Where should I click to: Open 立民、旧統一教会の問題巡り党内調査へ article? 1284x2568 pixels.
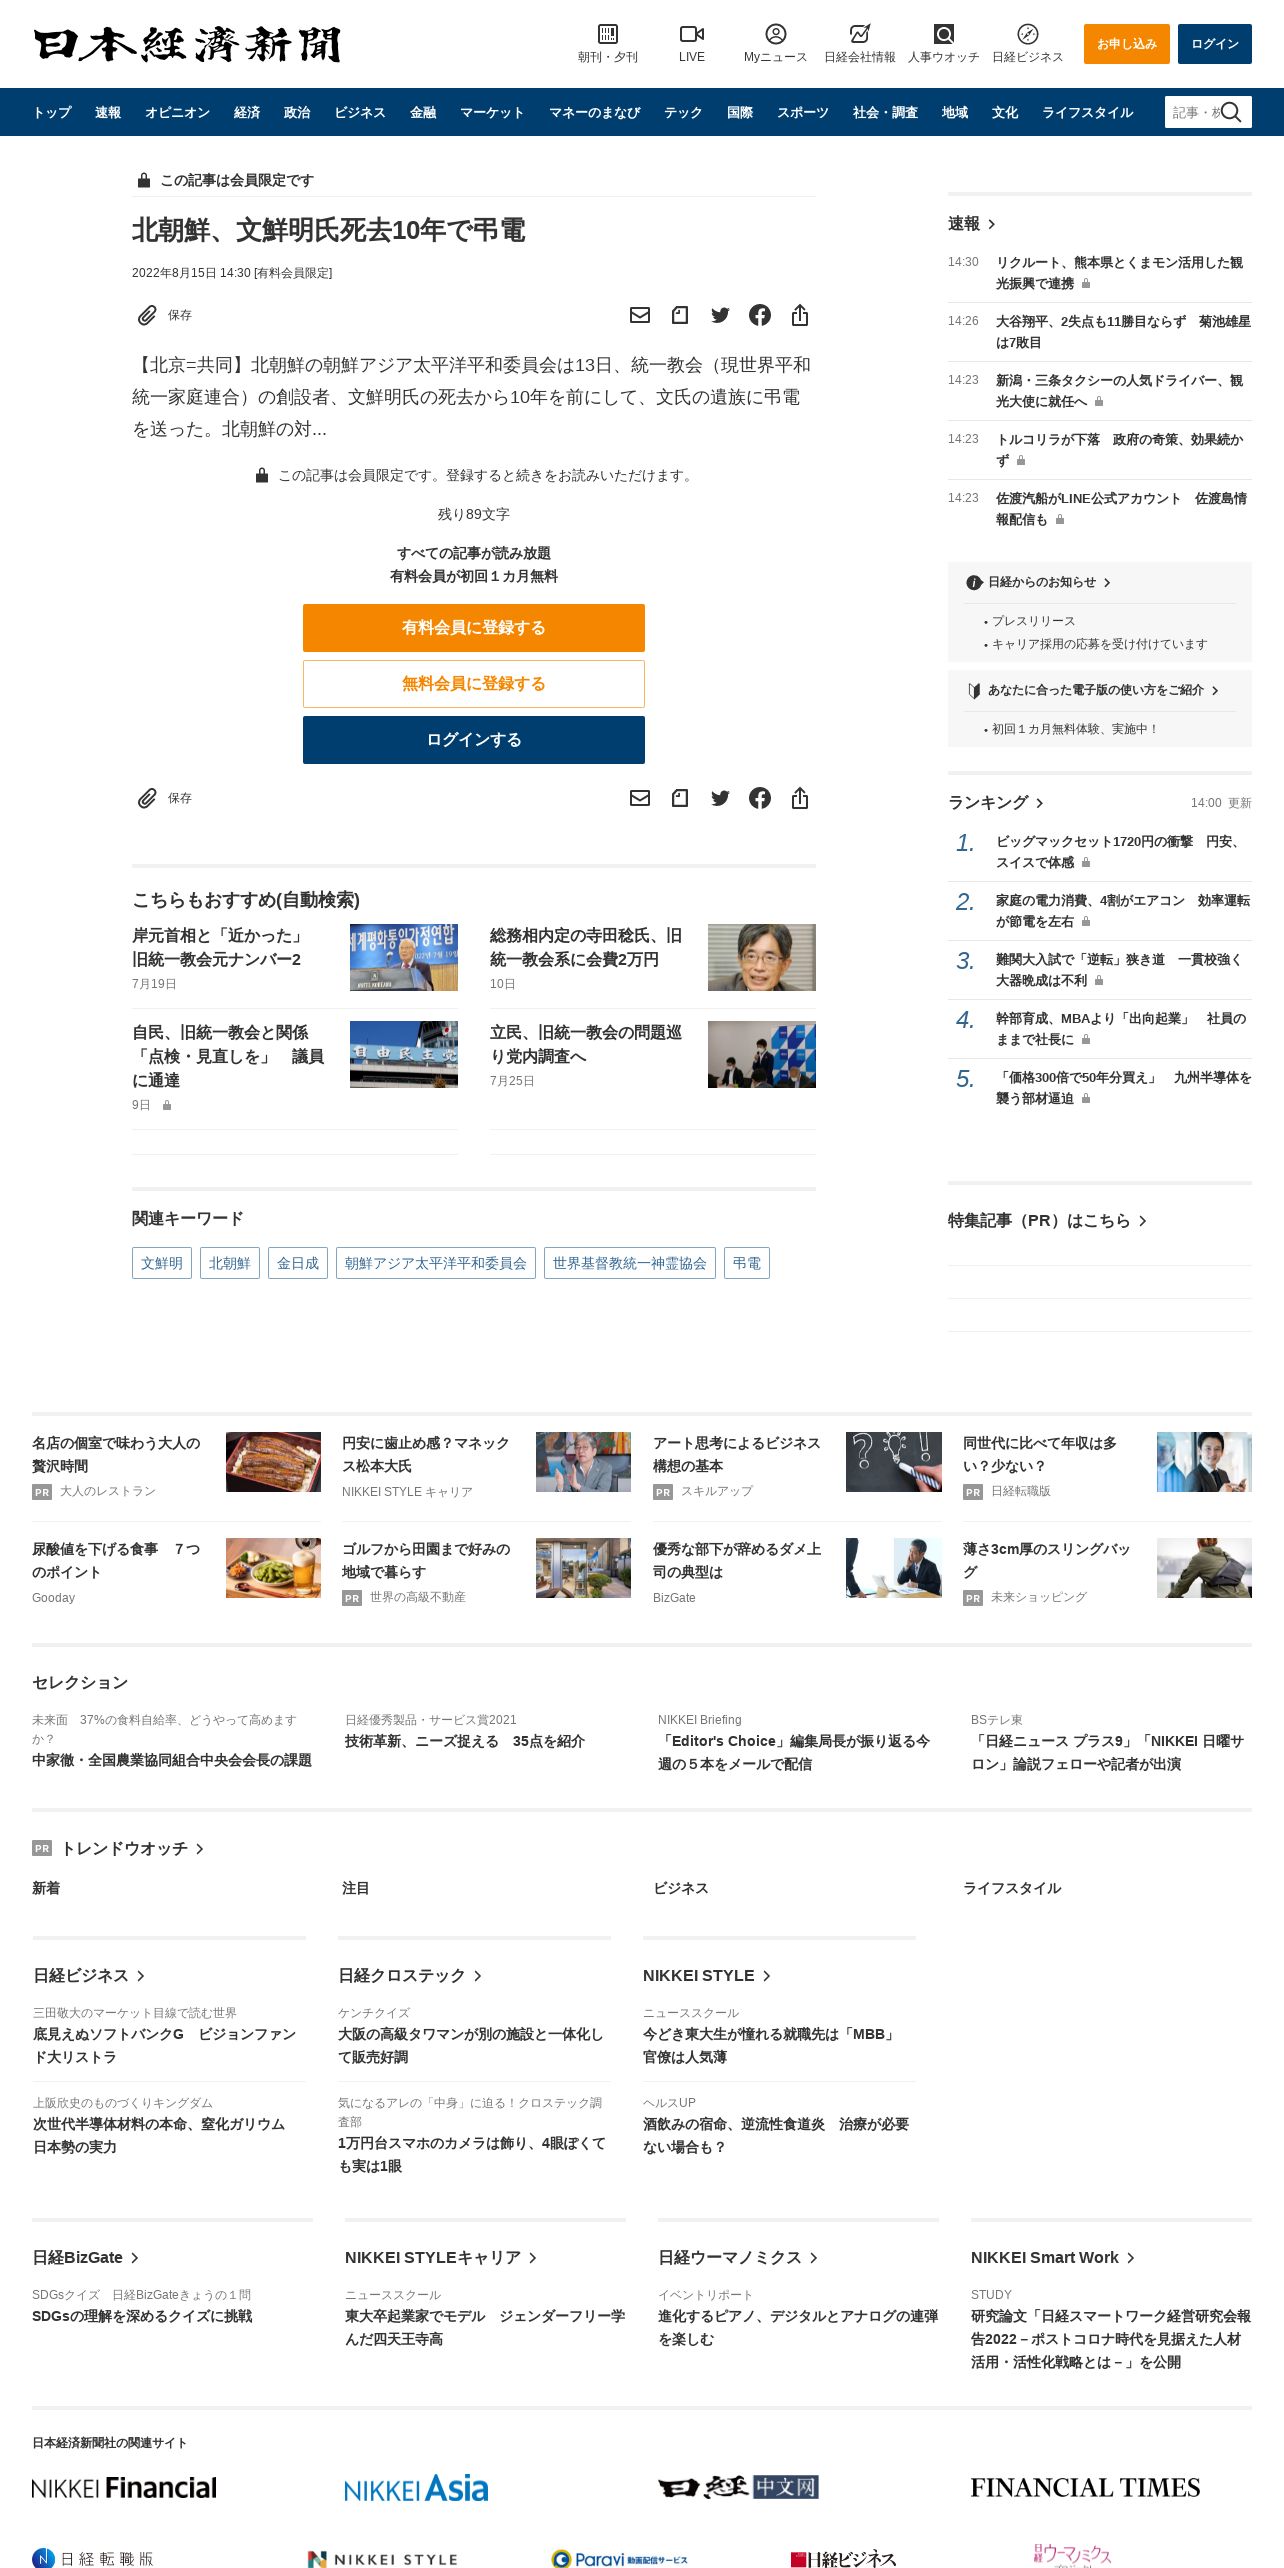pyautogui.click(x=586, y=1044)
